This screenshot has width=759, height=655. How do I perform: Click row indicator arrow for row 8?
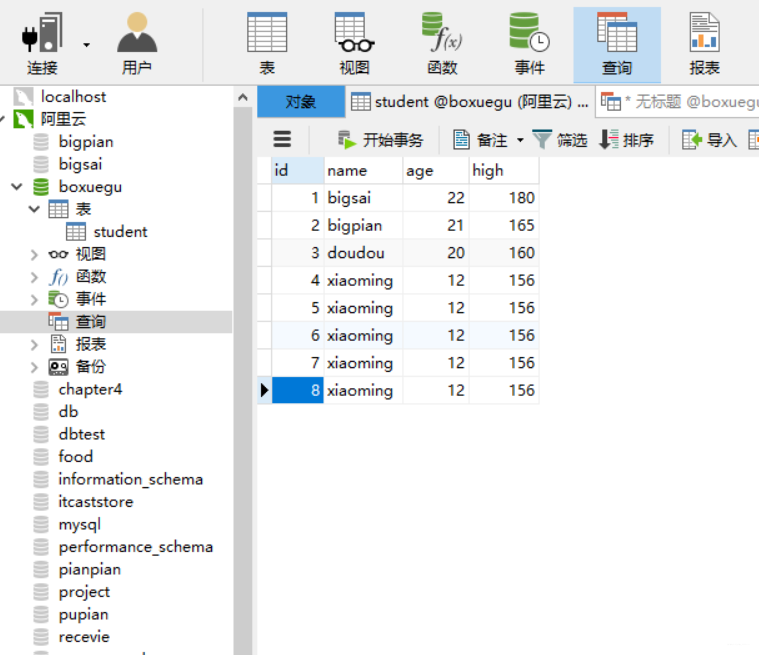pyautogui.click(x=264, y=390)
